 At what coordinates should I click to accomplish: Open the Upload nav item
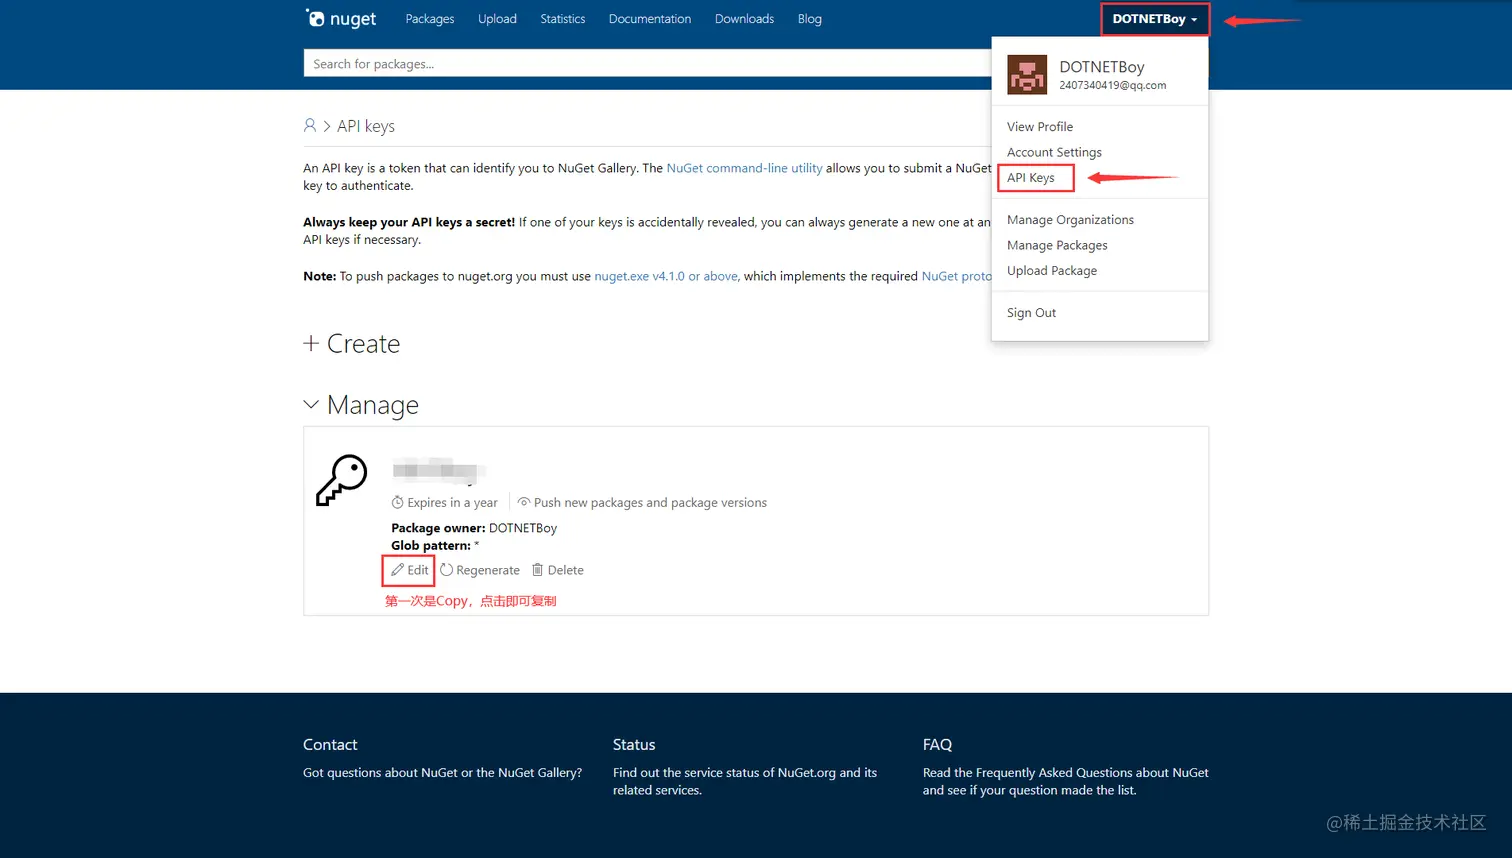click(497, 19)
